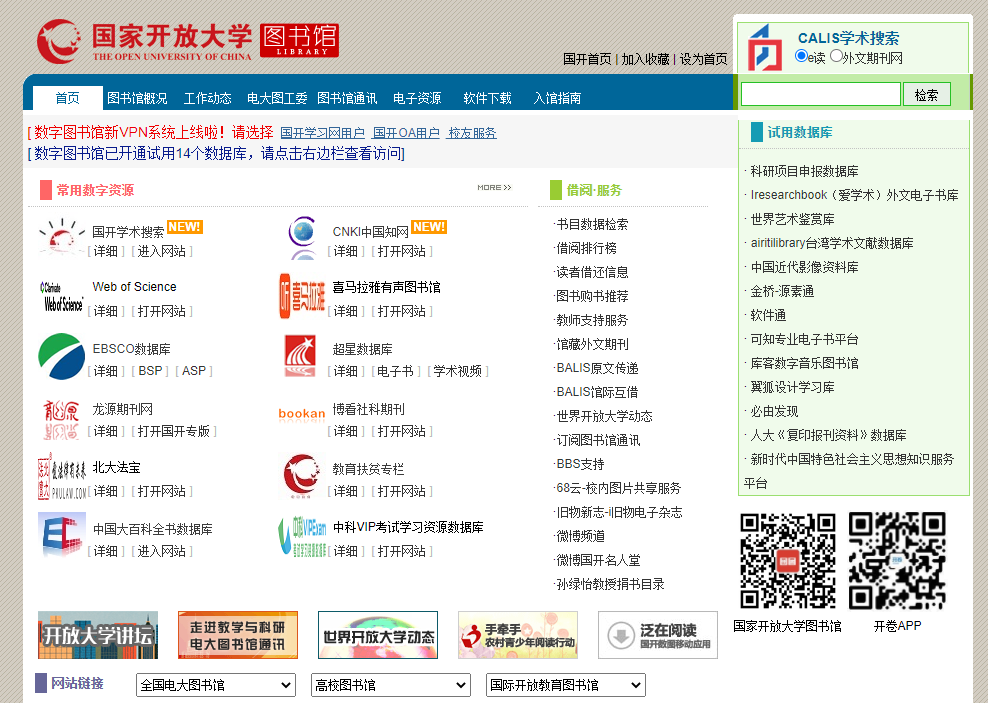Click the 世界开放大学动态 banner

point(378,635)
